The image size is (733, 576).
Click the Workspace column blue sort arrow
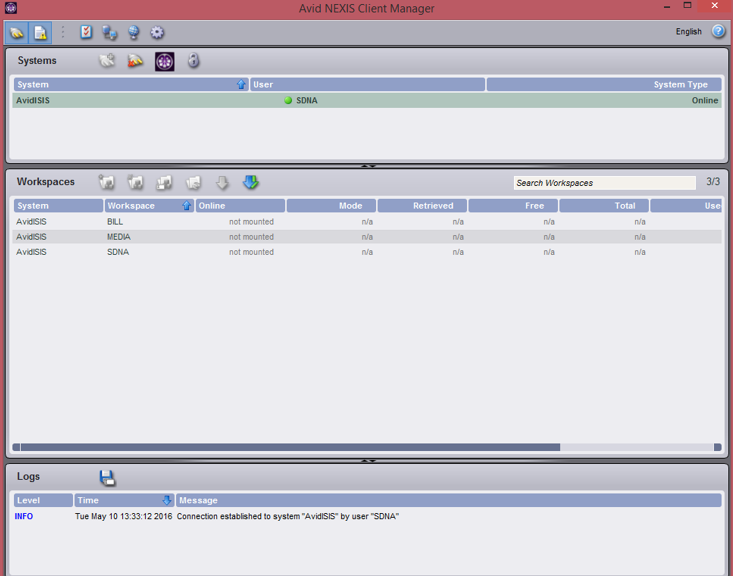(187, 206)
